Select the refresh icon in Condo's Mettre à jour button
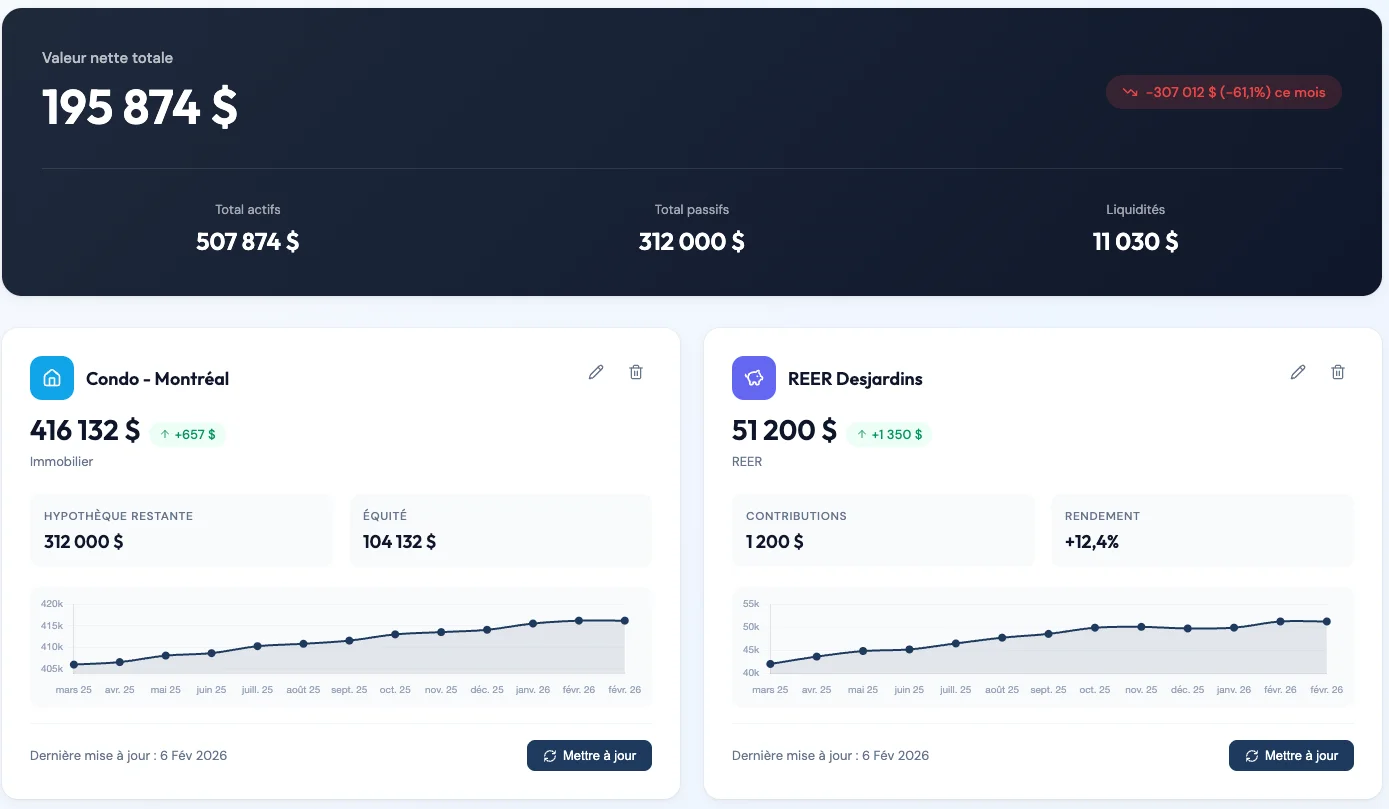The height and width of the screenshot is (809, 1389). coord(551,755)
